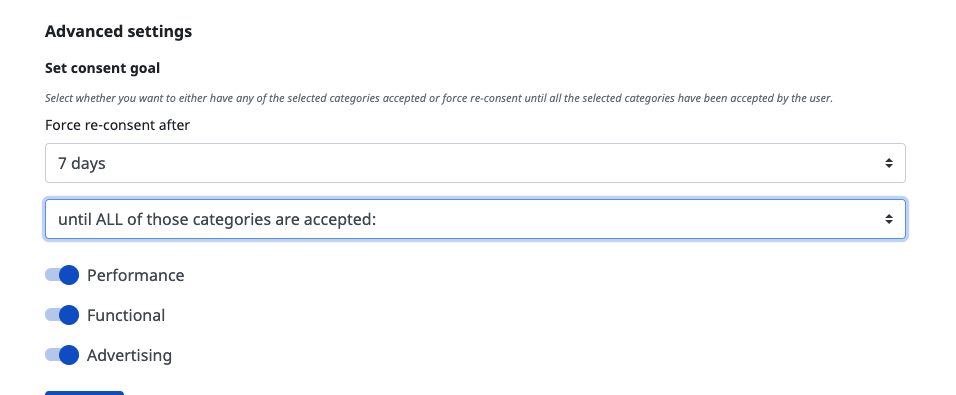Image resolution: width=956 pixels, height=395 pixels.
Task: Click the 'until ALL of those categories' text
Action: [217, 219]
